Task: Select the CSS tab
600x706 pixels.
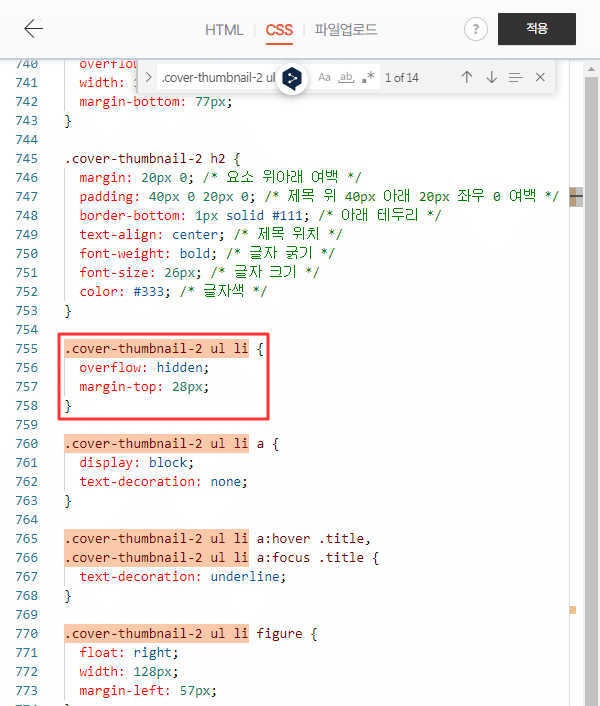Action: 279,30
